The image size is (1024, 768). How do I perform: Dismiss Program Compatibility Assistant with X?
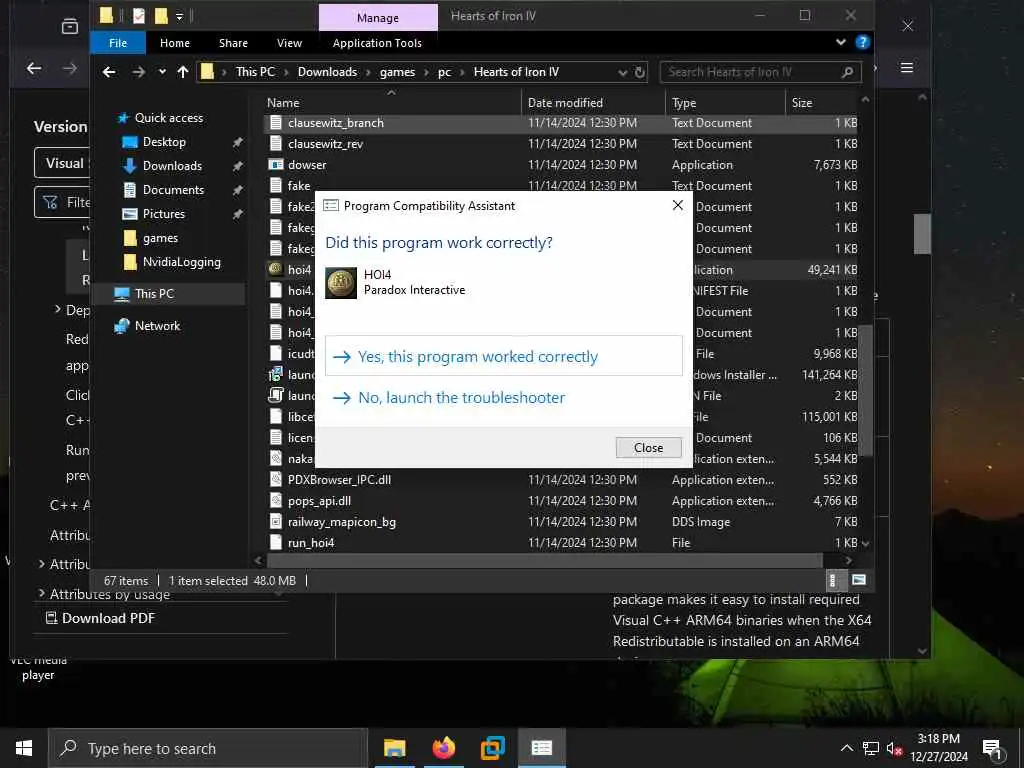677,205
